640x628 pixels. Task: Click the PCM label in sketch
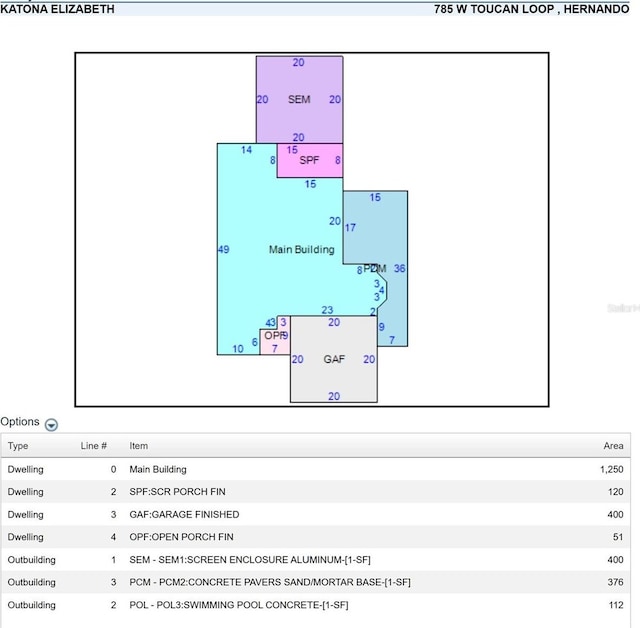375,269
